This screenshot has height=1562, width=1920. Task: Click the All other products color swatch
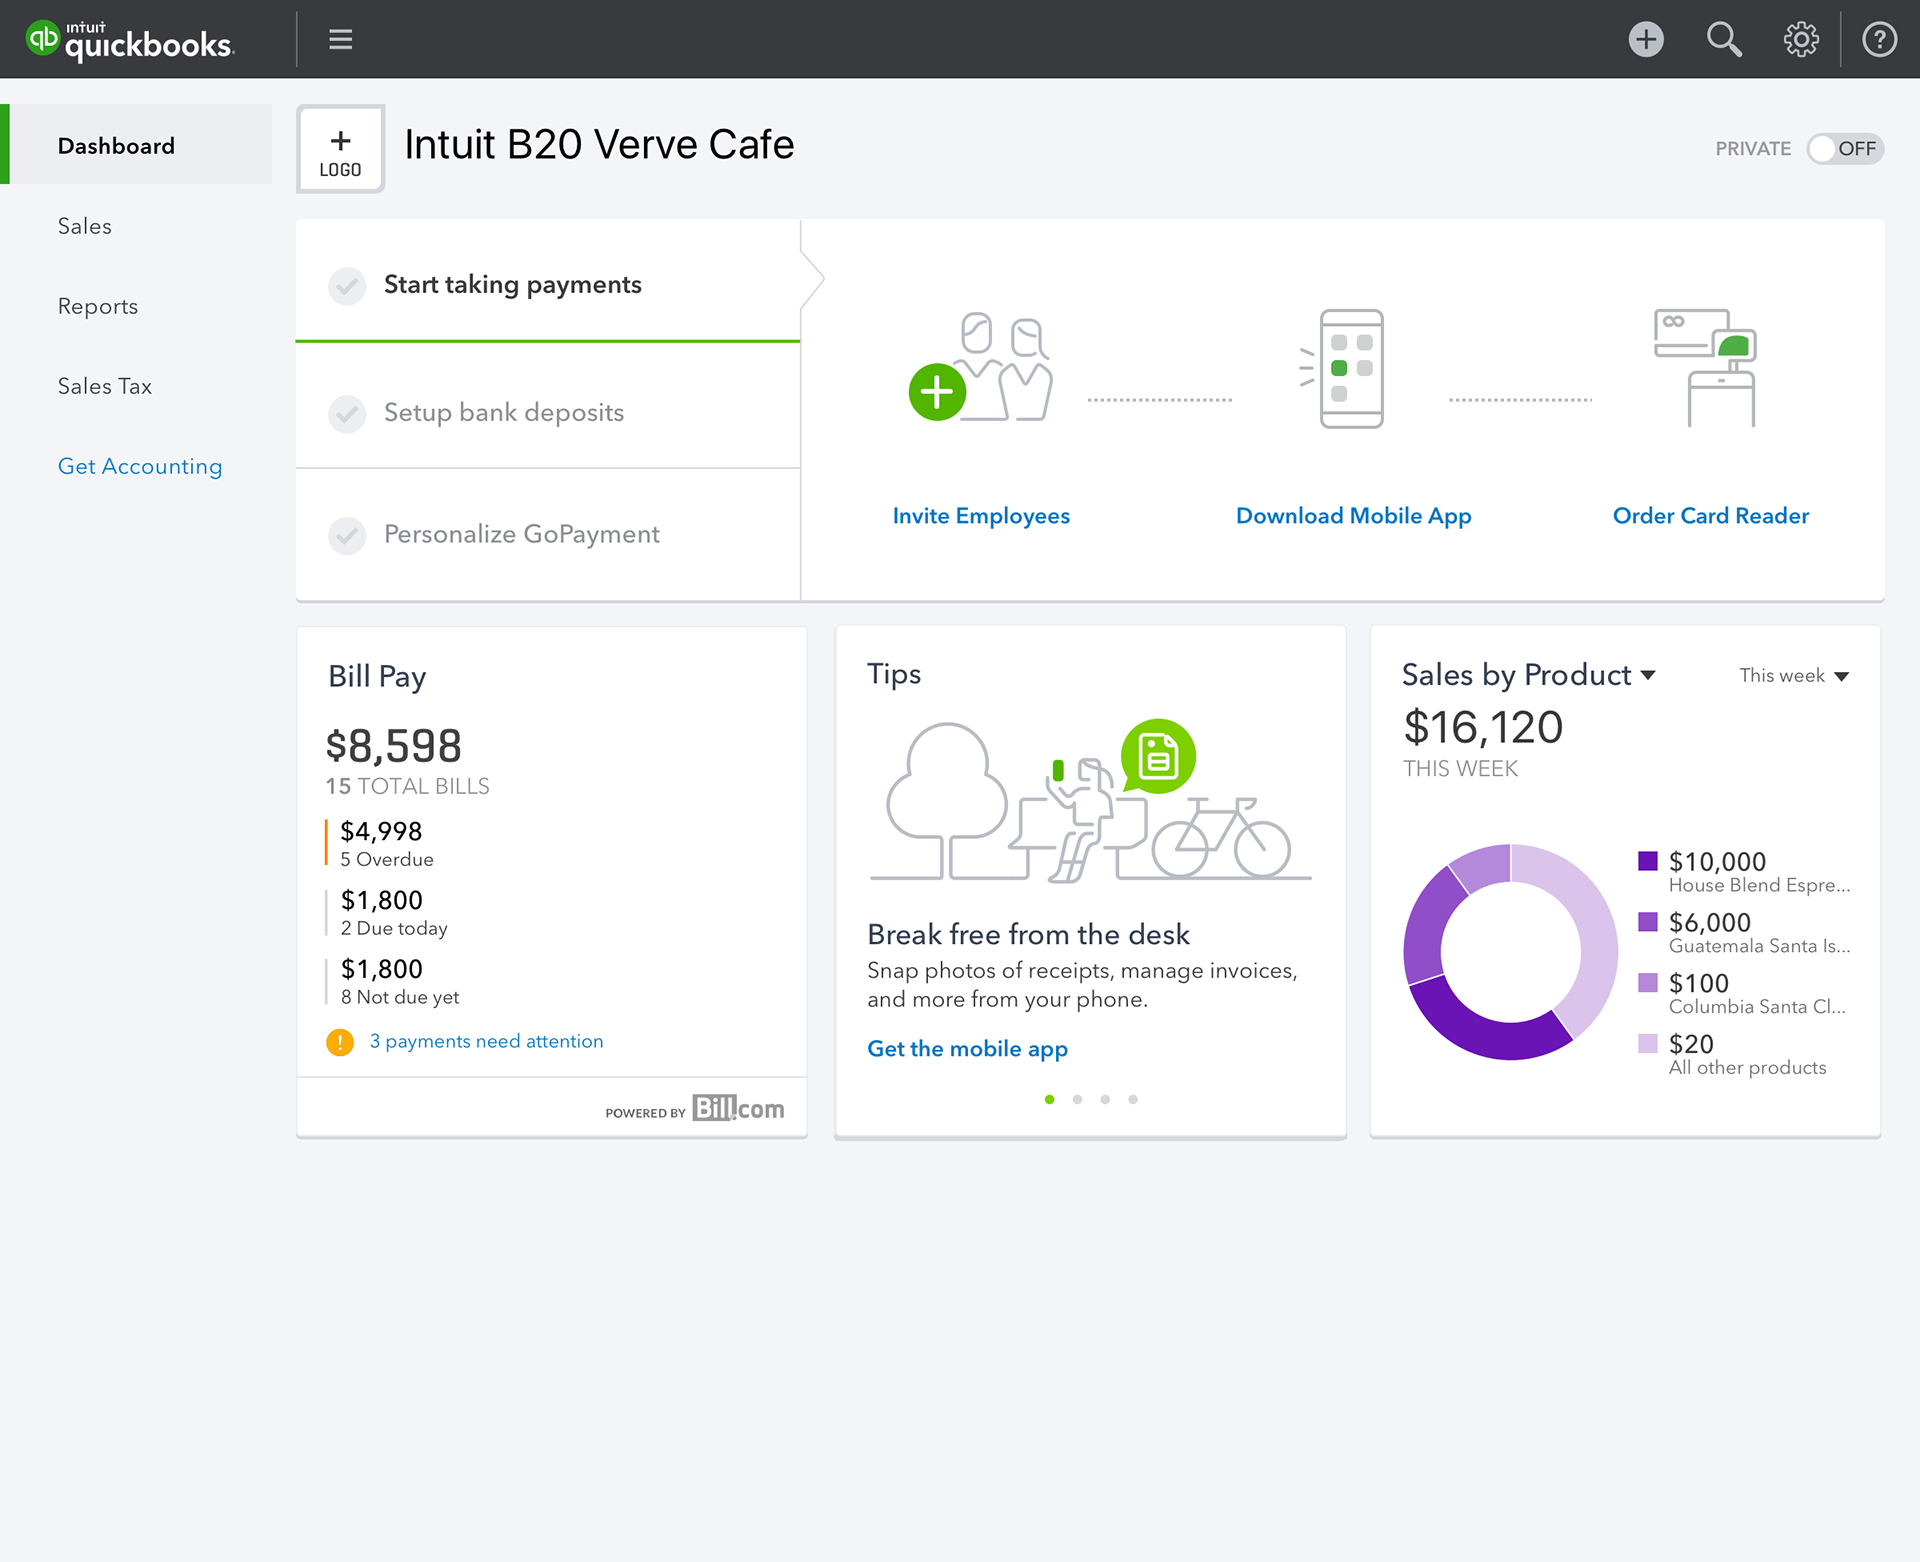tap(1648, 1044)
